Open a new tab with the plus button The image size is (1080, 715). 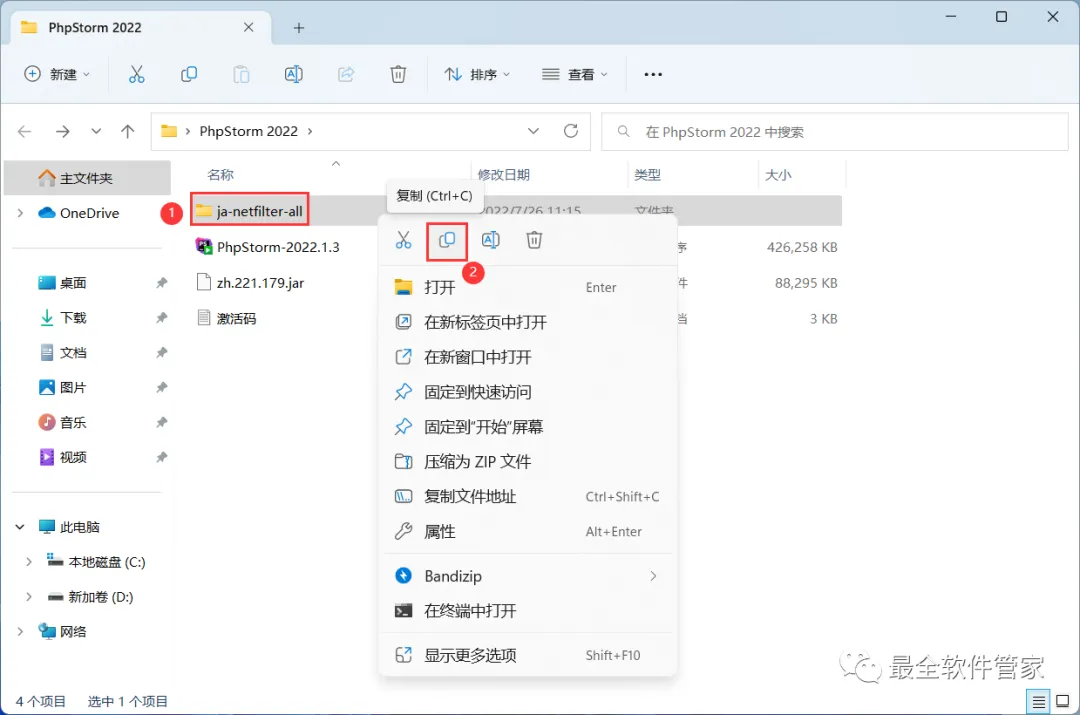299,28
